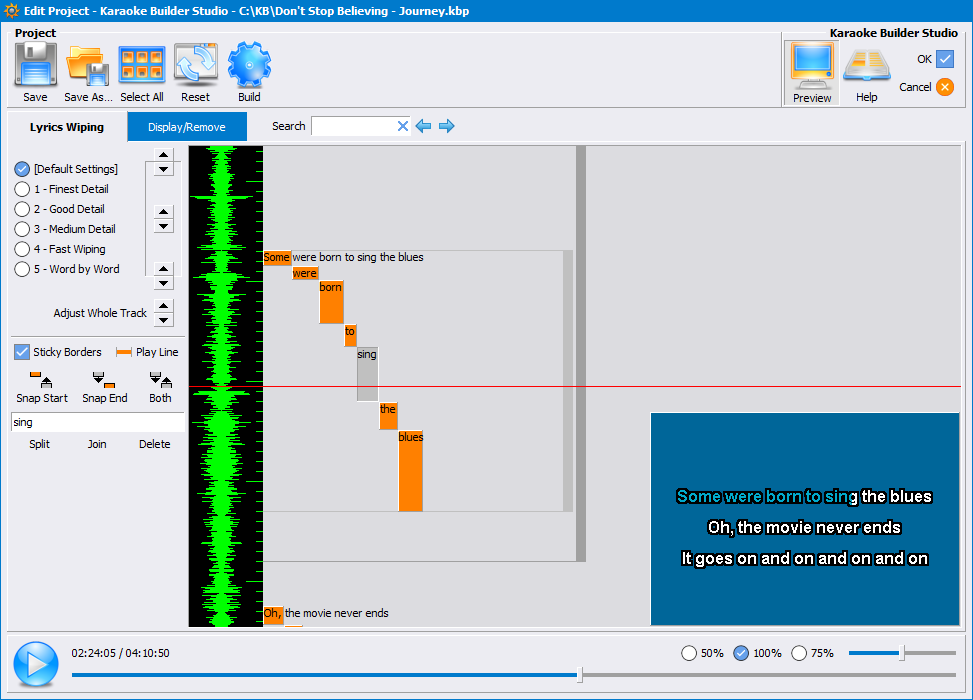Click the Both snap icon
The image size is (973, 700).
[x=161, y=379]
